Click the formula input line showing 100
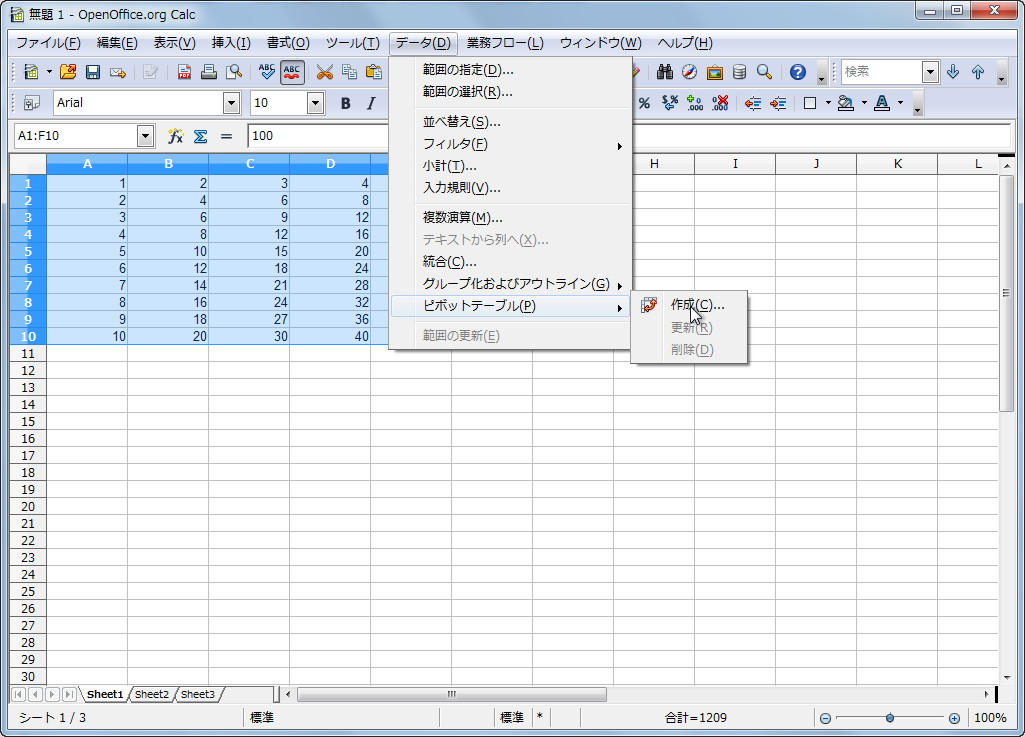The image size is (1025, 737). pyautogui.click(x=630, y=136)
